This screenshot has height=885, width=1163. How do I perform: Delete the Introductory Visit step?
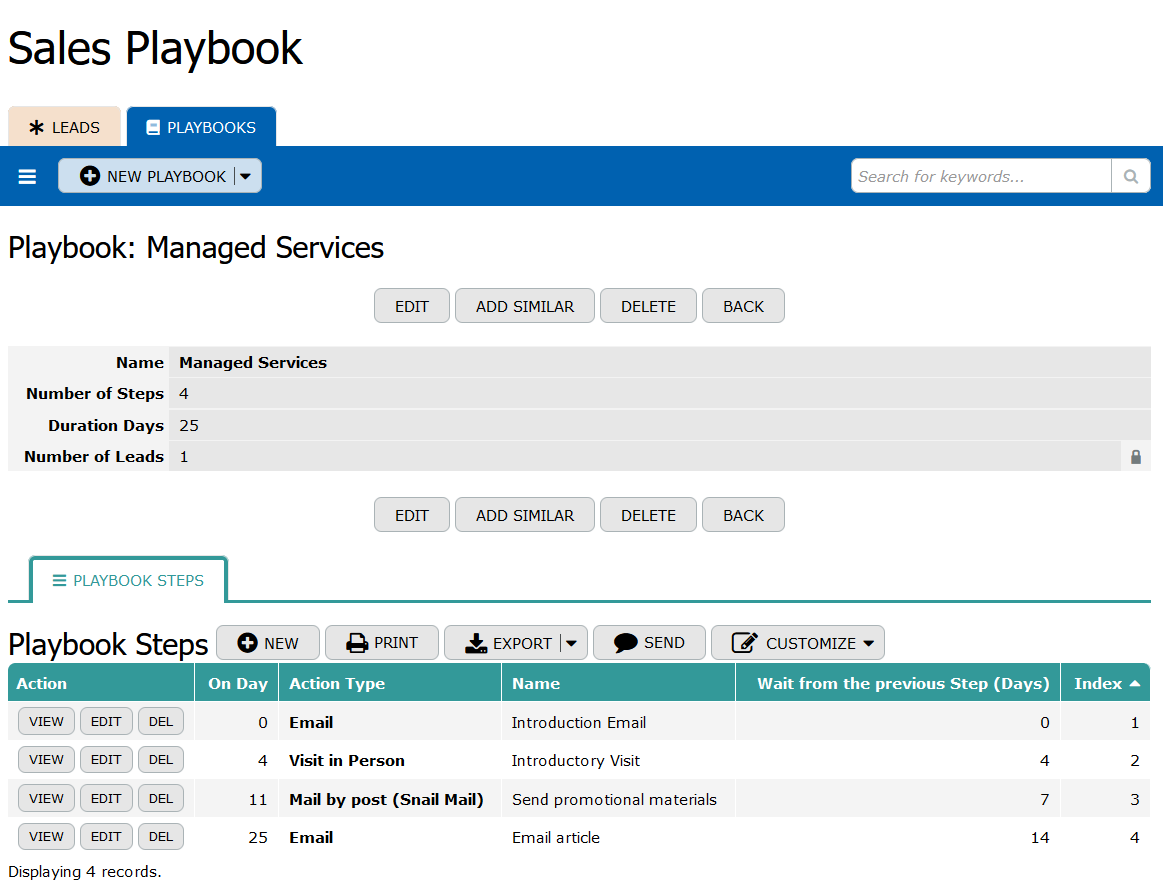tap(161, 760)
